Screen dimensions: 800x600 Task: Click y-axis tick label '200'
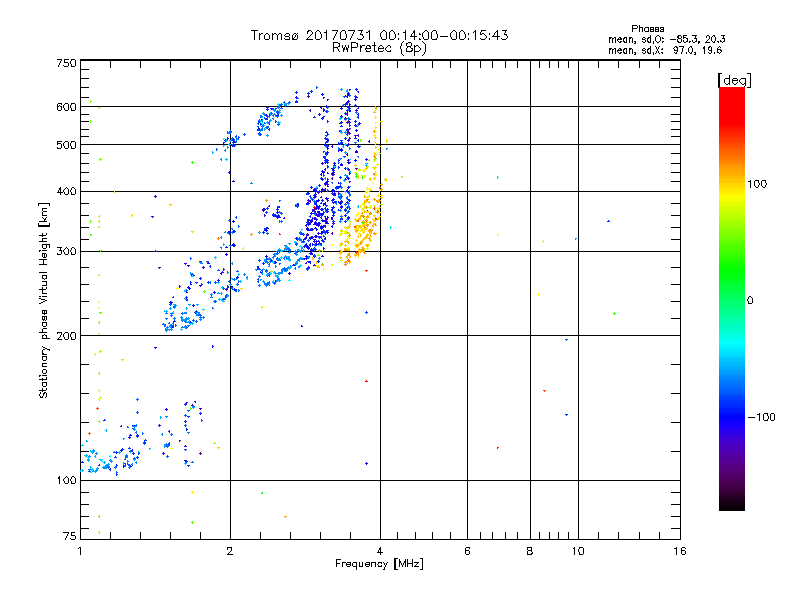[x=66, y=336]
